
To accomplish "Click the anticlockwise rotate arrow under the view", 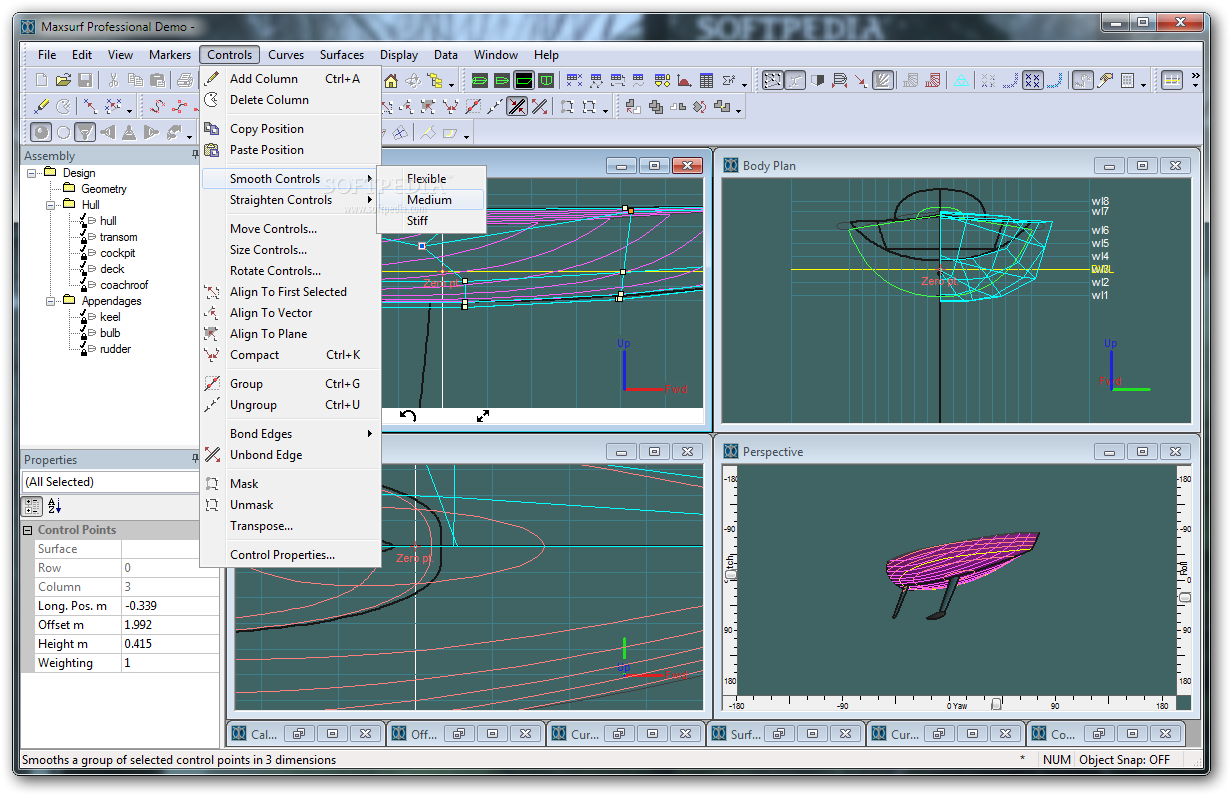I will point(408,415).
